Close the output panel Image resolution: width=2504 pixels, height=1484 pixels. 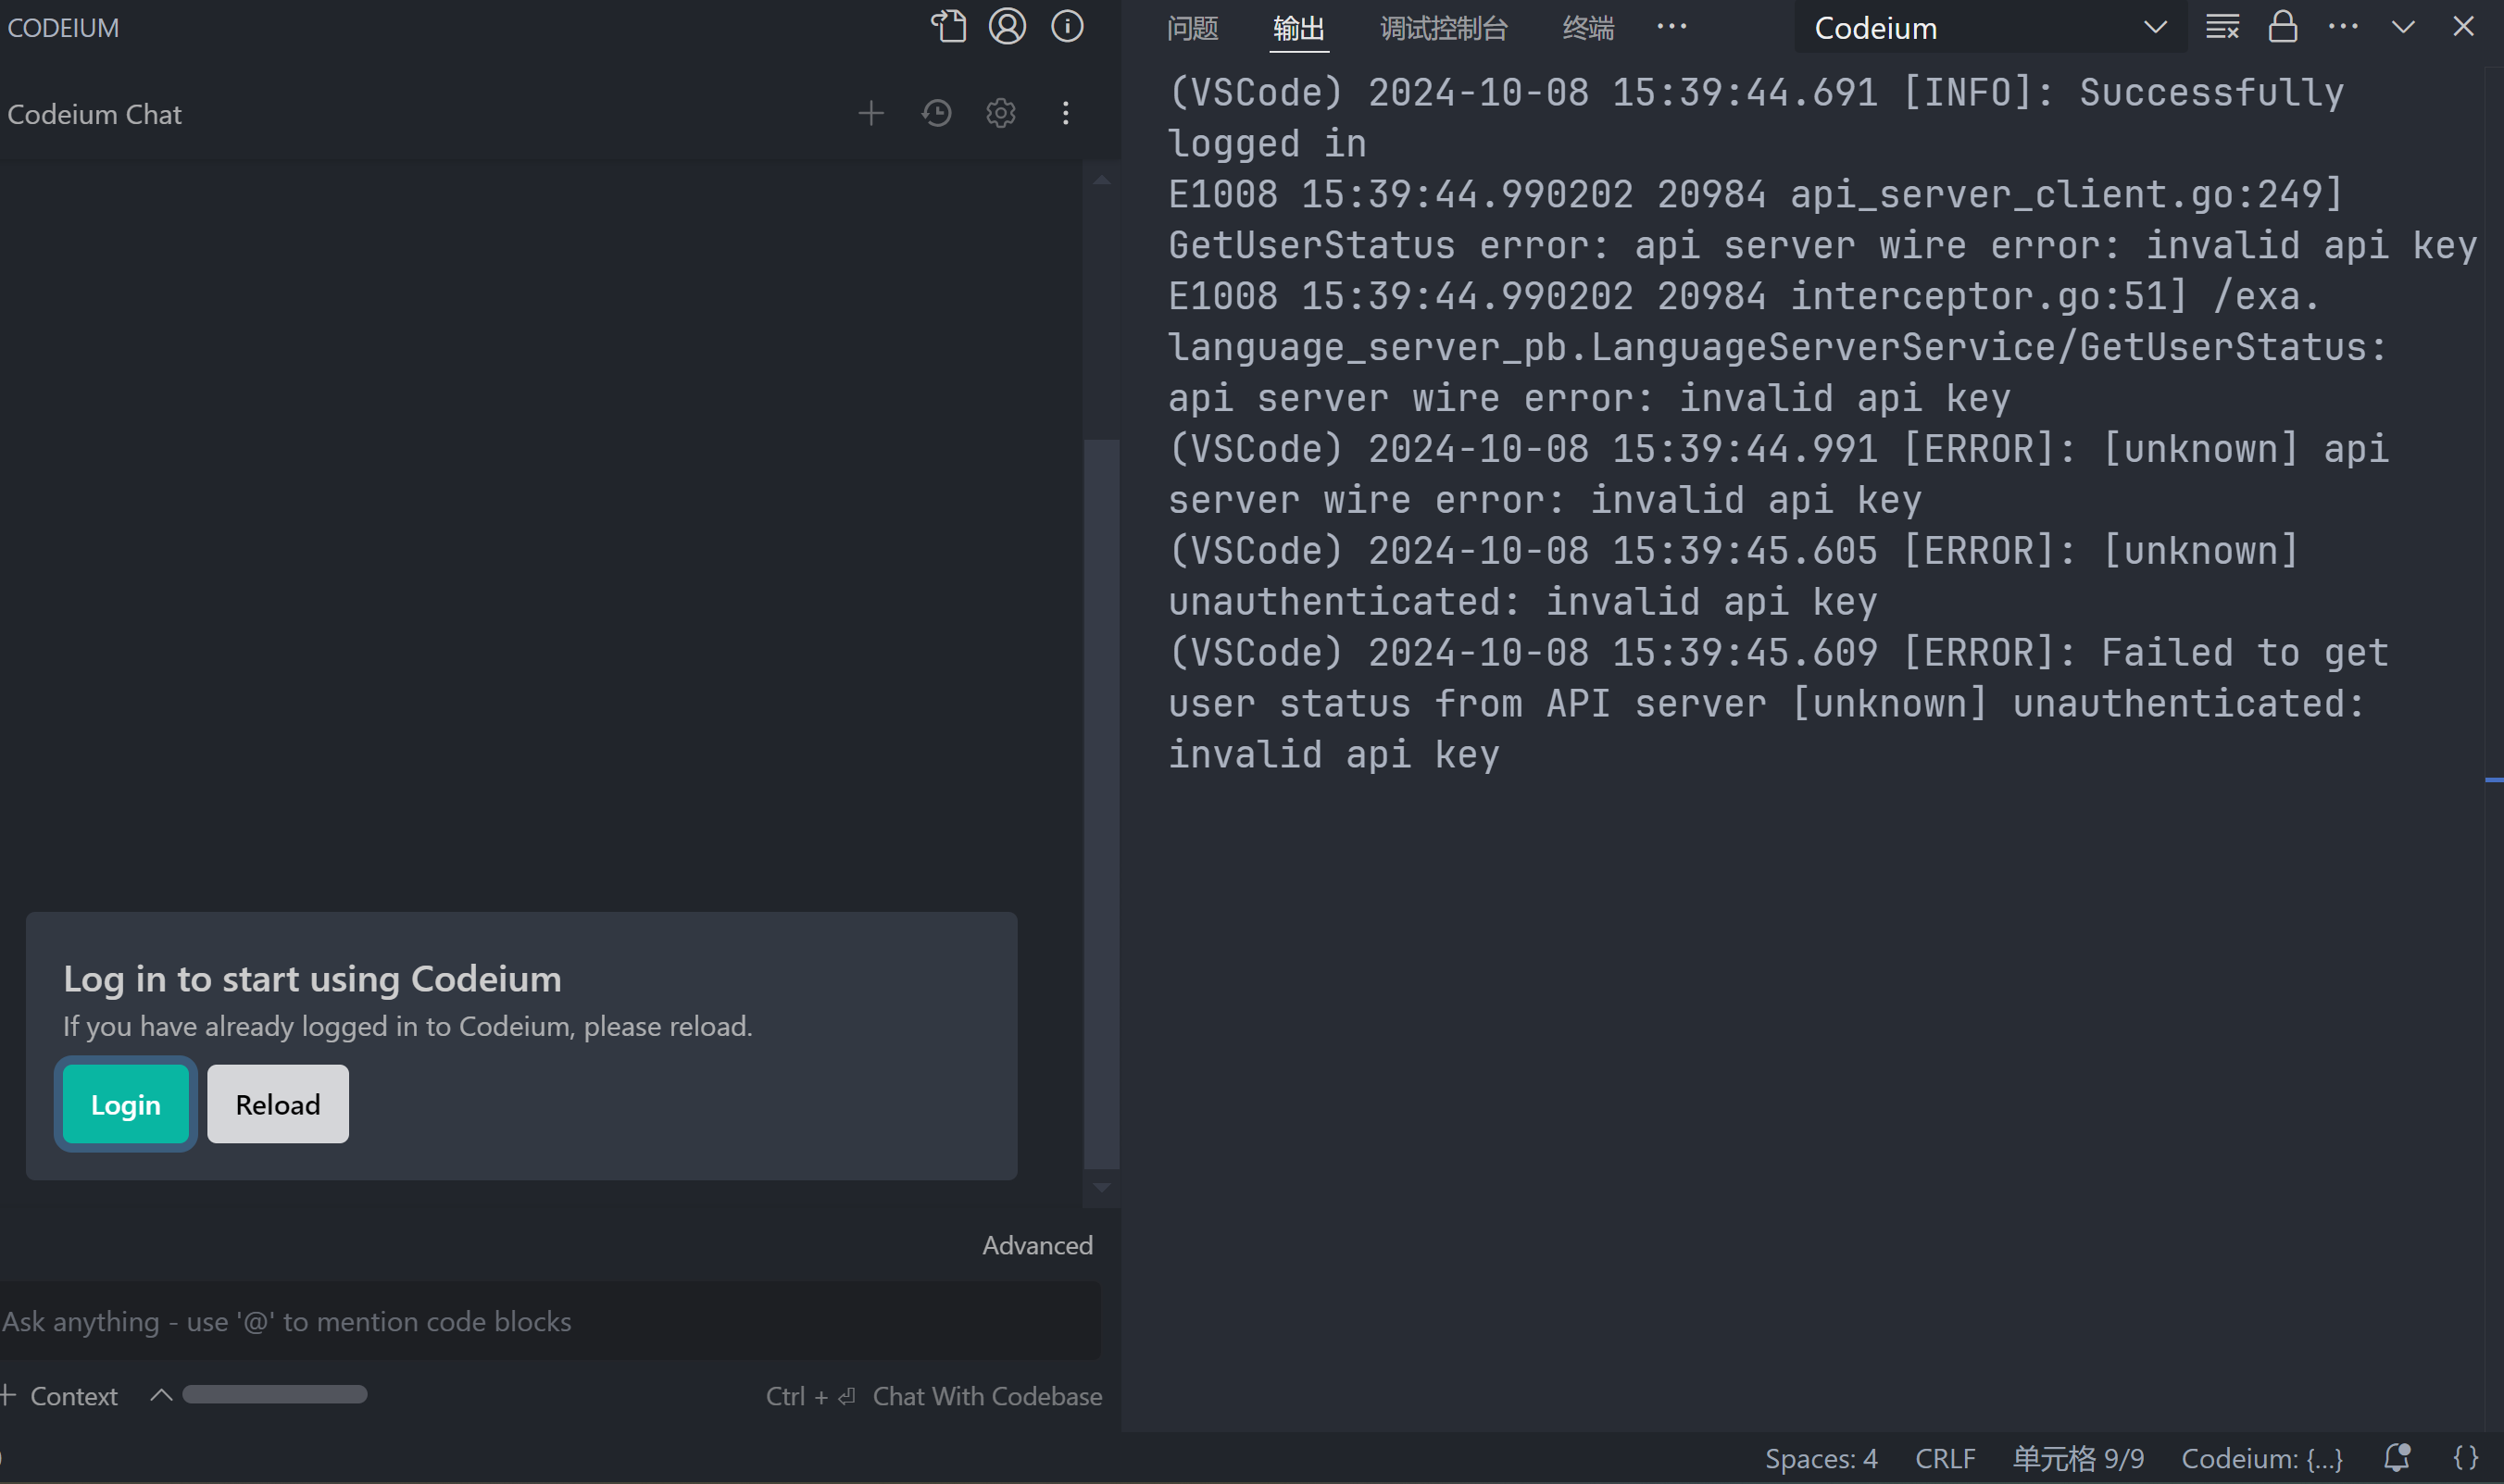[2463, 27]
